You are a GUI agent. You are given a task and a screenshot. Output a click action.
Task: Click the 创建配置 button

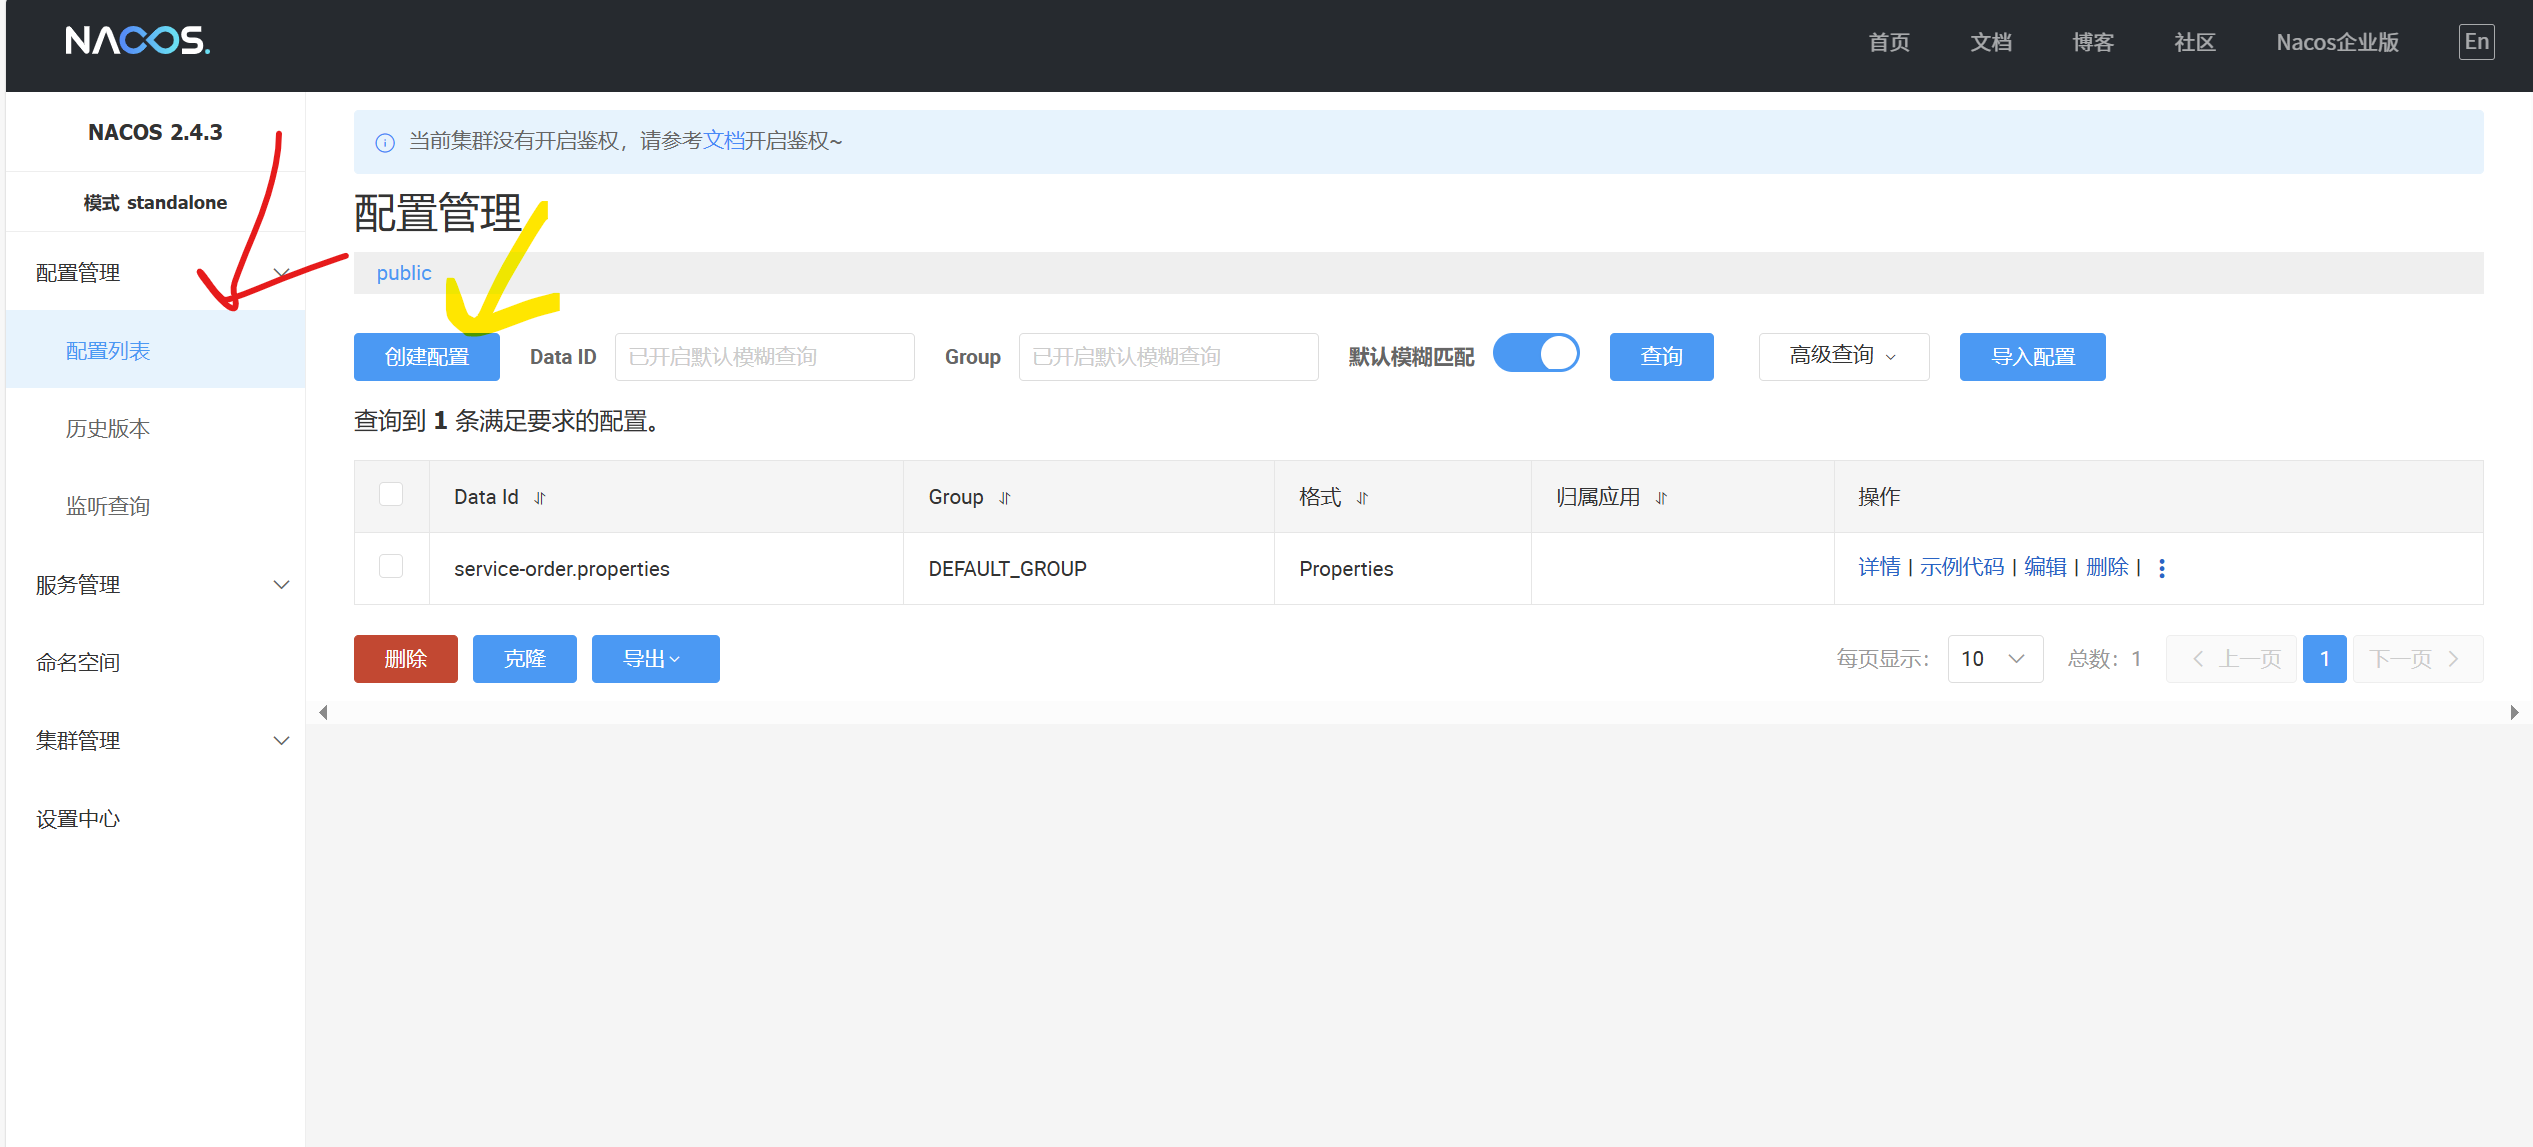[427, 357]
